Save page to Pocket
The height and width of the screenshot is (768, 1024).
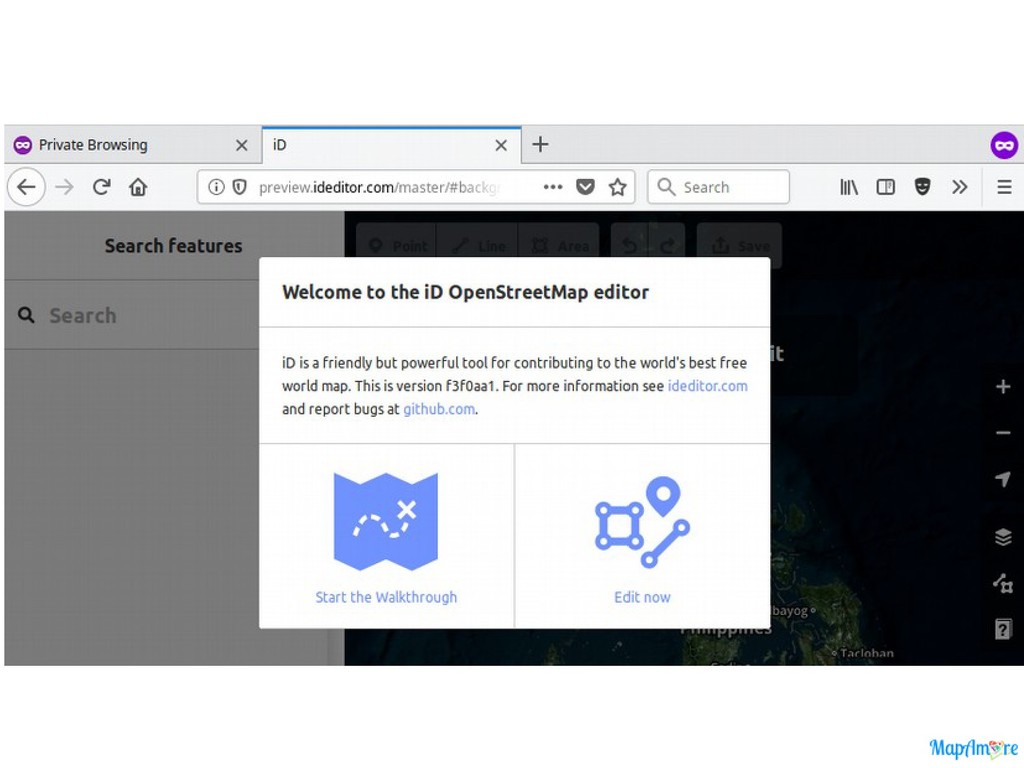pyautogui.click(x=585, y=187)
